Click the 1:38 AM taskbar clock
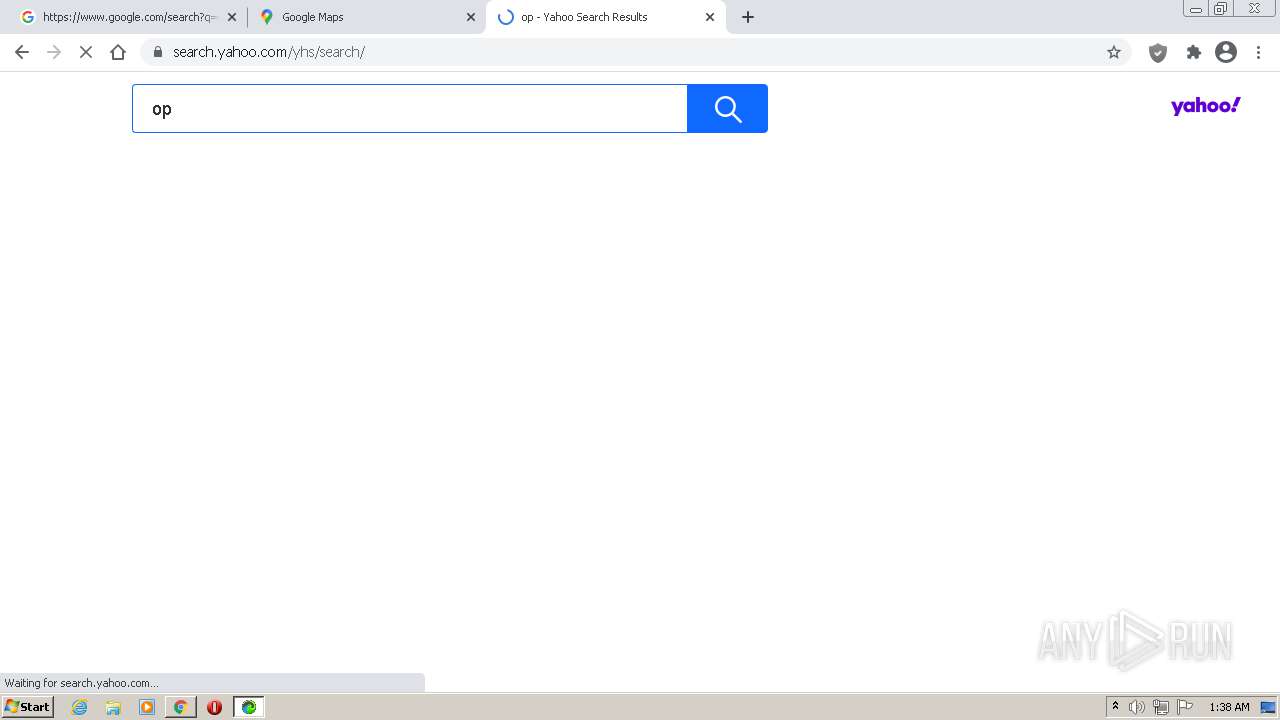 point(1229,707)
